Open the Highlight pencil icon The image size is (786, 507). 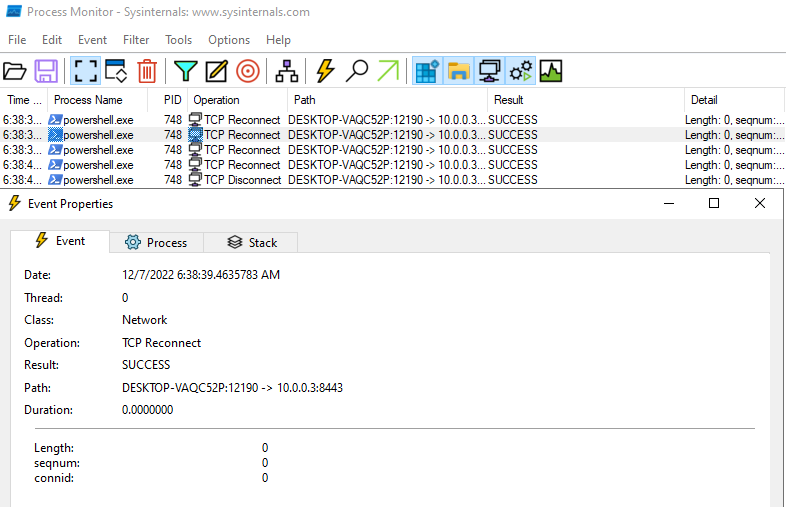[x=217, y=71]
